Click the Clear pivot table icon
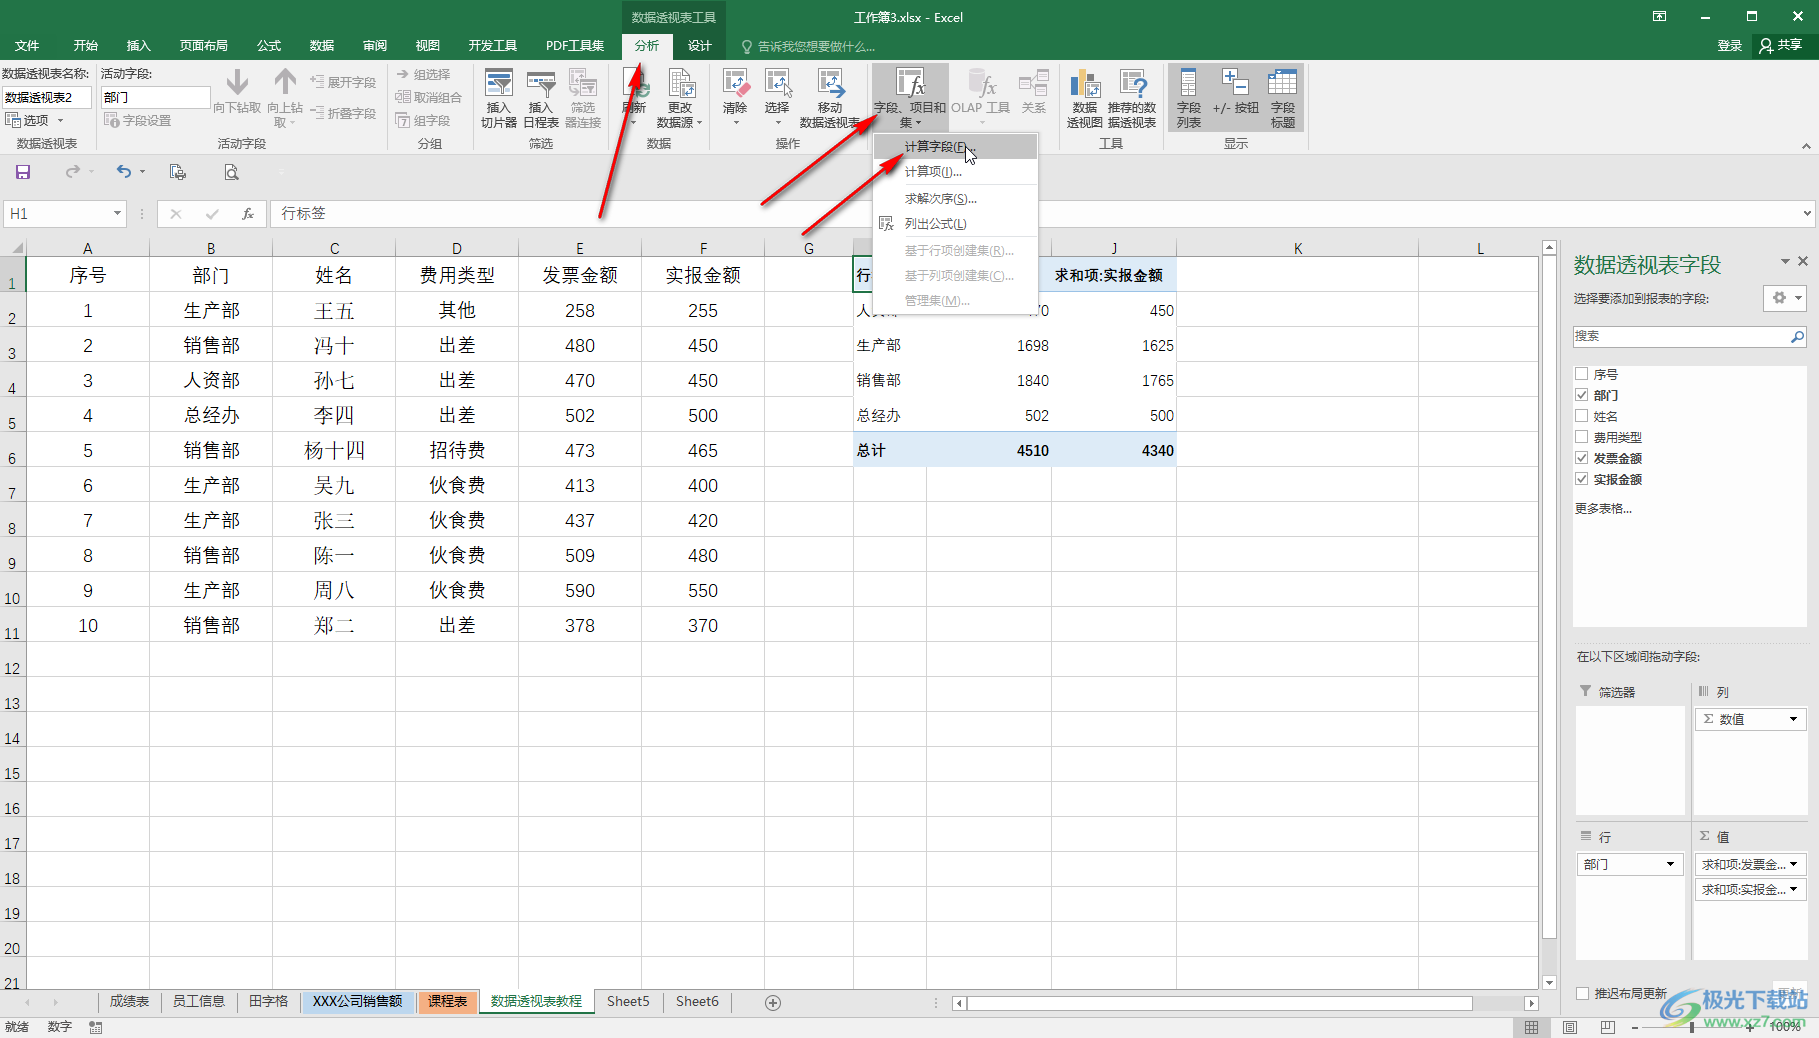 click(735, 98)
